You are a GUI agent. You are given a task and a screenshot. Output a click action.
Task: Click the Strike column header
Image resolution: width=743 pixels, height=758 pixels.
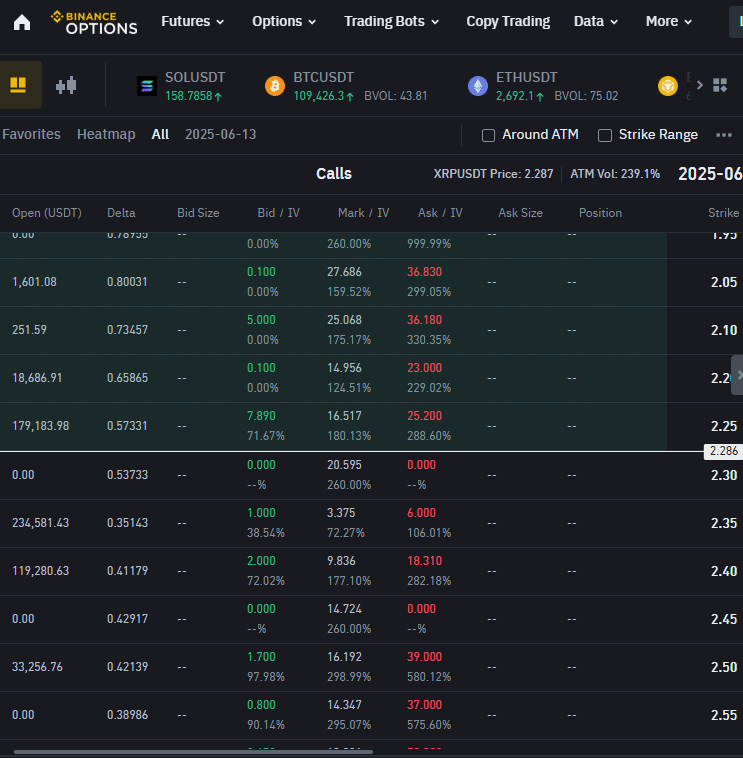(x=723, y=213)
